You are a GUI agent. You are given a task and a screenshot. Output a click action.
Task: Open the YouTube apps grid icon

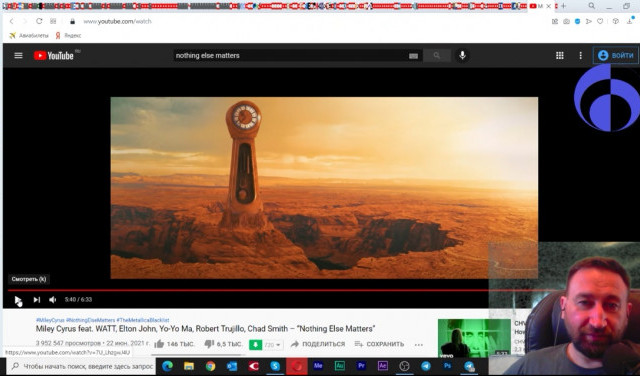[560, 56]
